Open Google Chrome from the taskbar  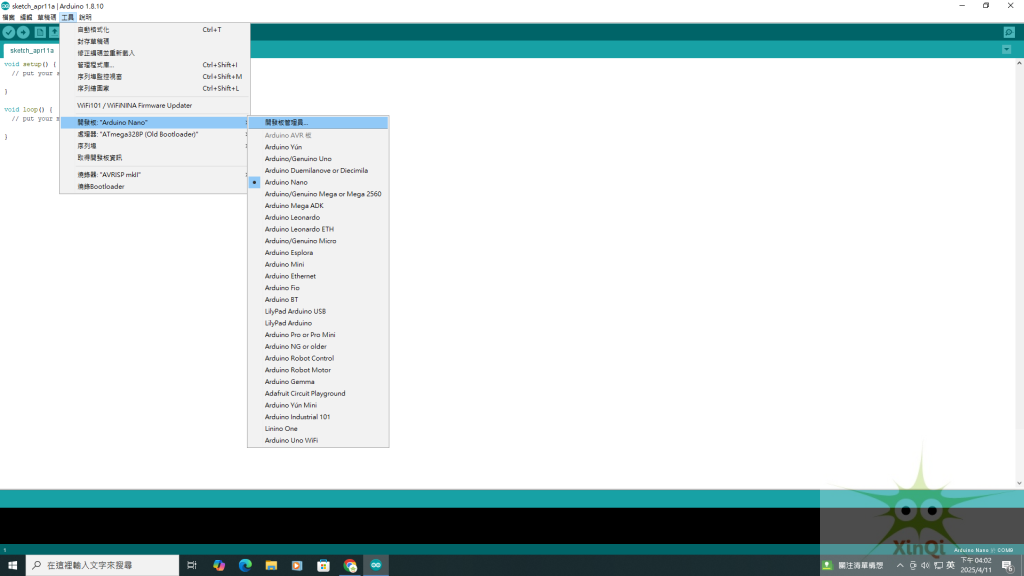point(350,566)
